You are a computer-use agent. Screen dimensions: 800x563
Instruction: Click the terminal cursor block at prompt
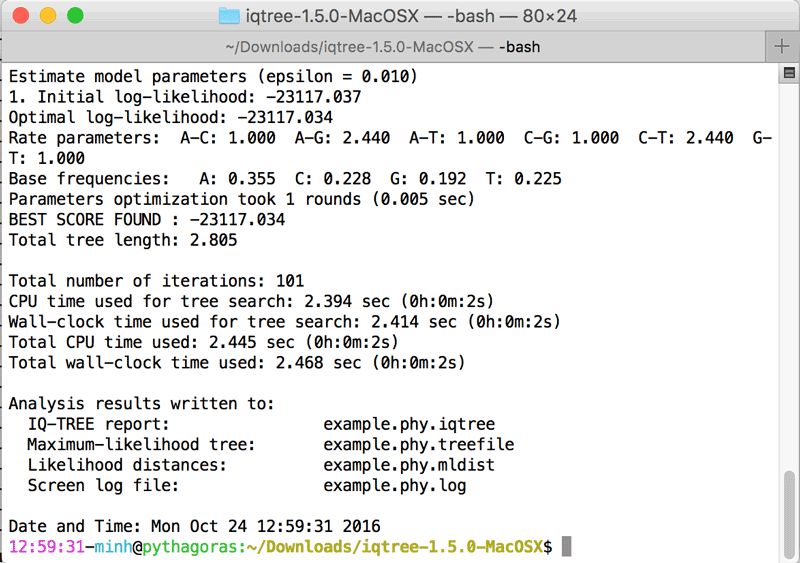point(566,547)
